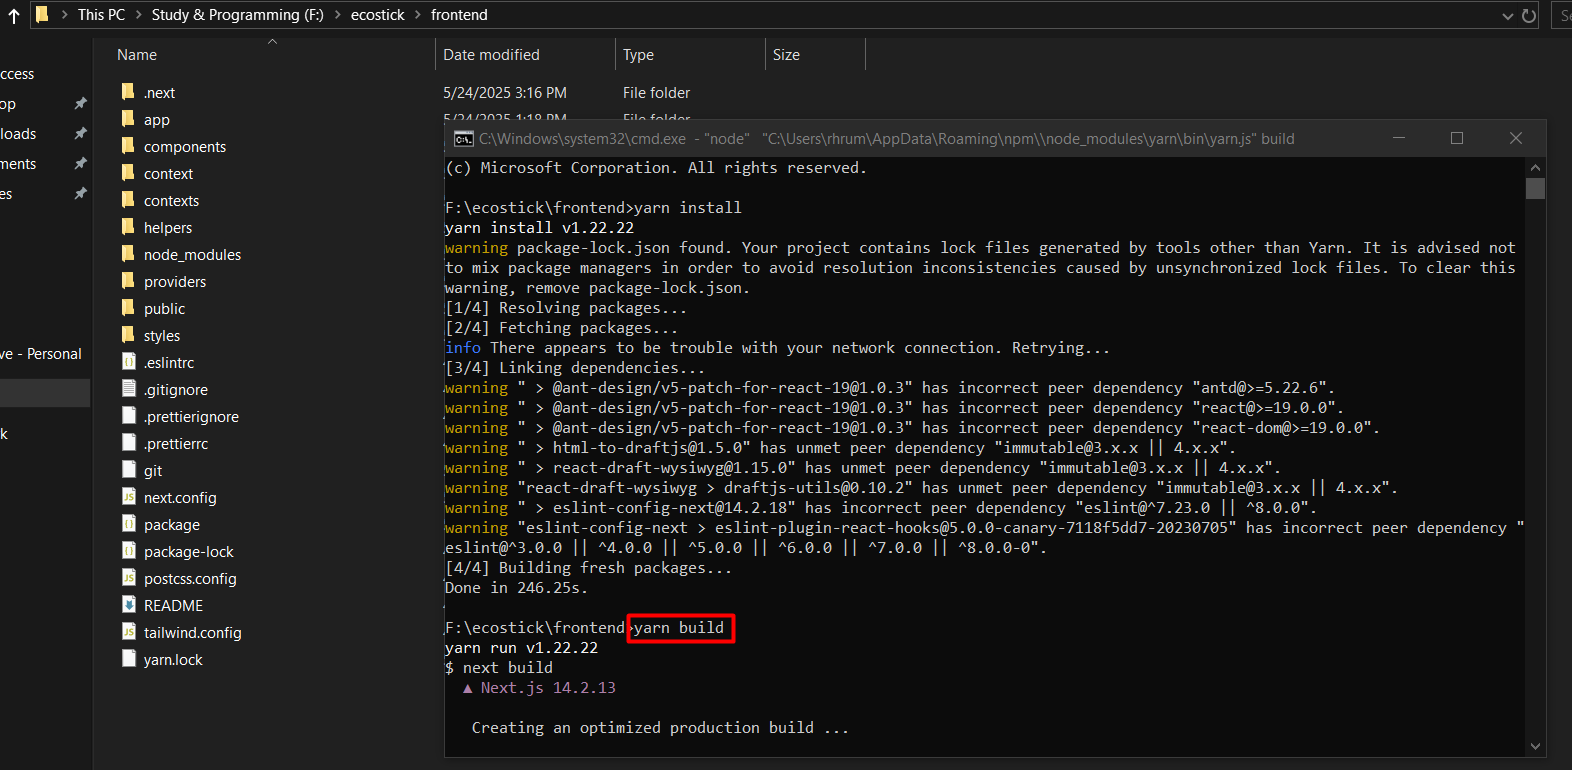Expand chevron after ecostick breadcrumb
Viewport: 1572px width, 770px height.
[418, 15]
